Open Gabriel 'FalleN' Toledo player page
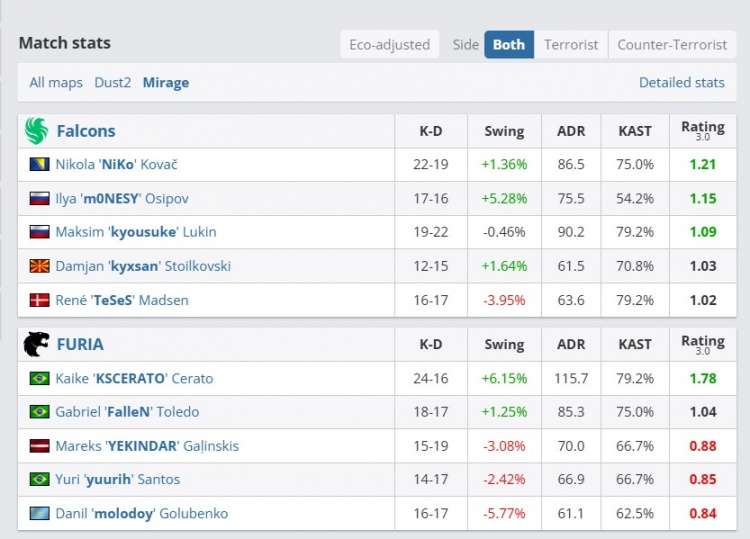Viewport: 750px width, 539px height. click(127, 412)
